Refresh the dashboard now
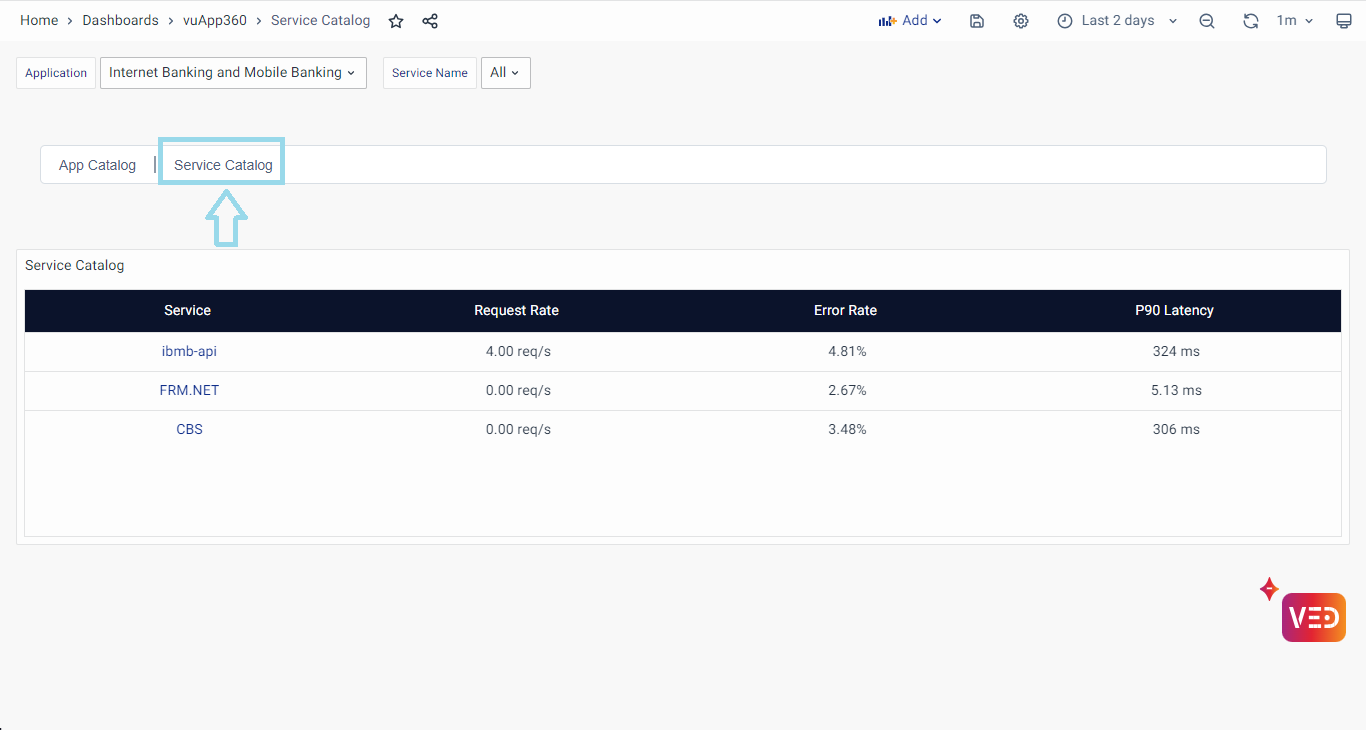The image size is (1366, 730). tap(1250, 21)
